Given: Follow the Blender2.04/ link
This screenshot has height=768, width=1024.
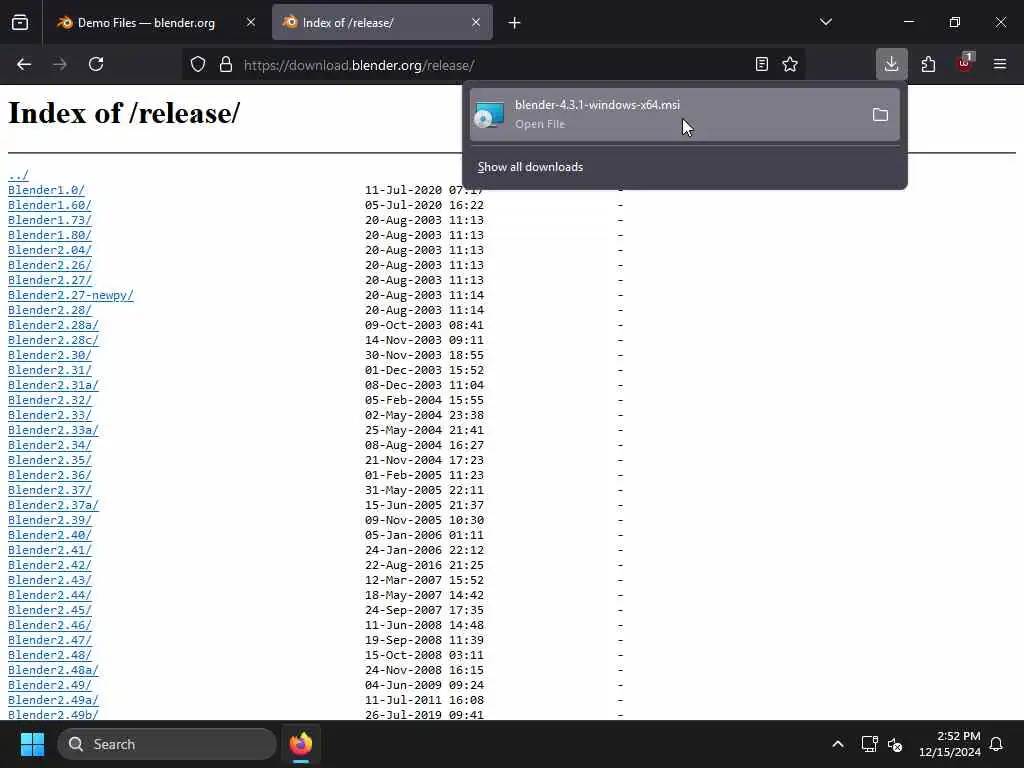Looking at the screenshot, I should [x=50, y=250].
